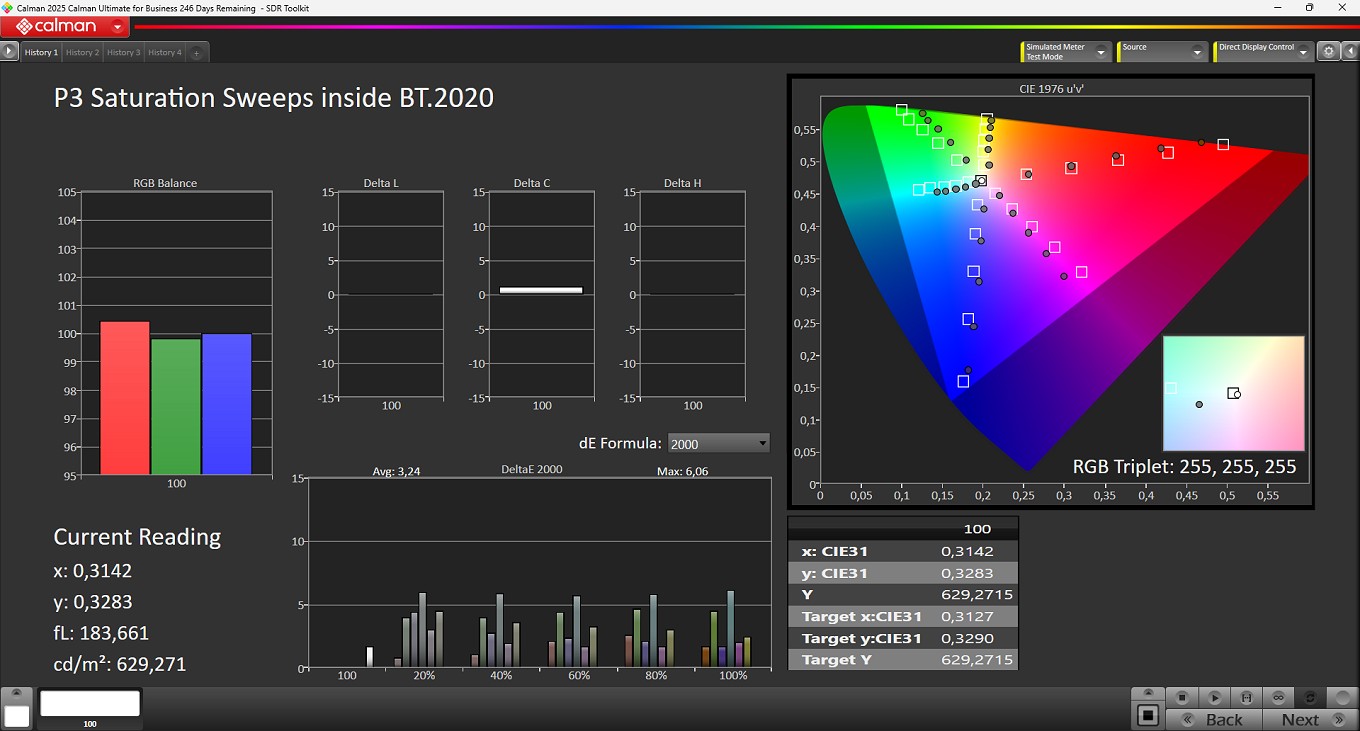Switch to the History 1 tab
1360x731 pixels.
[41, 52]
